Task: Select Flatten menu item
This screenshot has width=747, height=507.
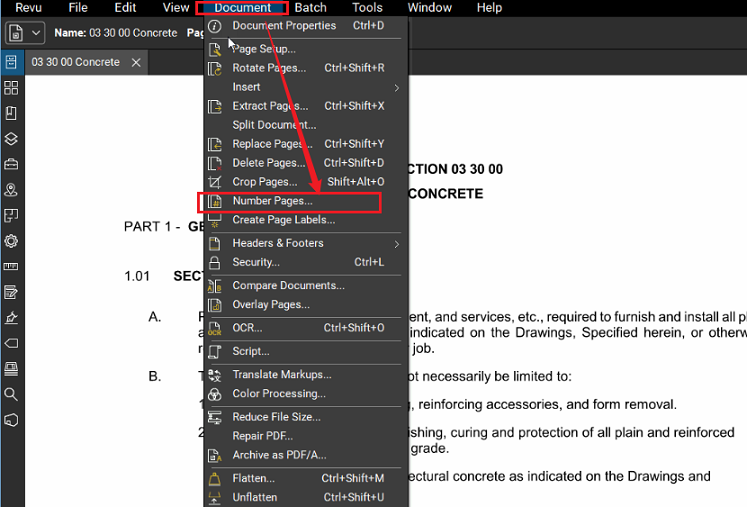Action: (x=305, y=479)
